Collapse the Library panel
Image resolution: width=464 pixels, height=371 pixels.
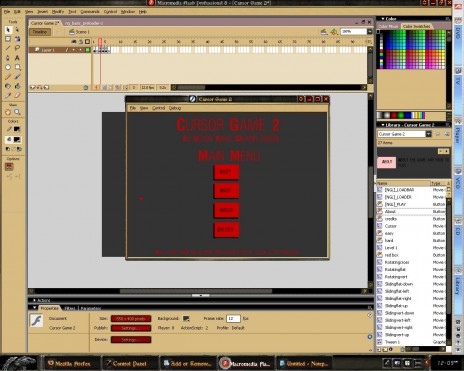tap(383, 125)
